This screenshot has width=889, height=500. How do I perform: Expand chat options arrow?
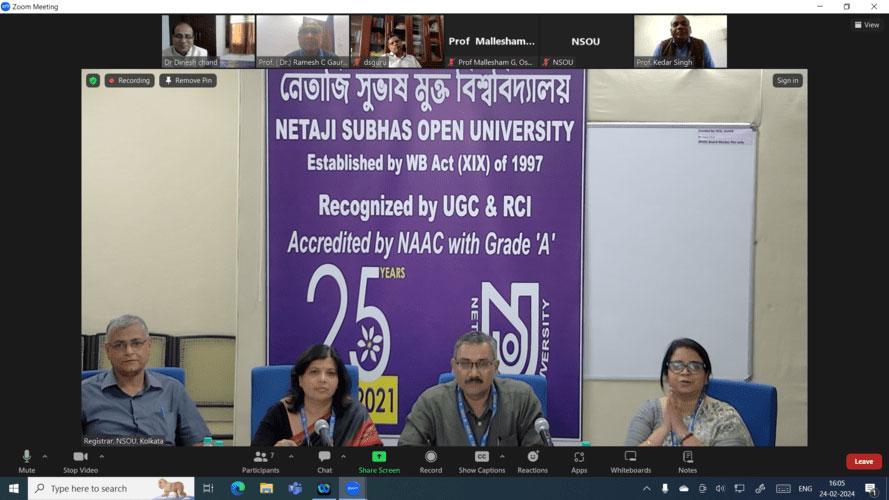click(x=343, y=456)
